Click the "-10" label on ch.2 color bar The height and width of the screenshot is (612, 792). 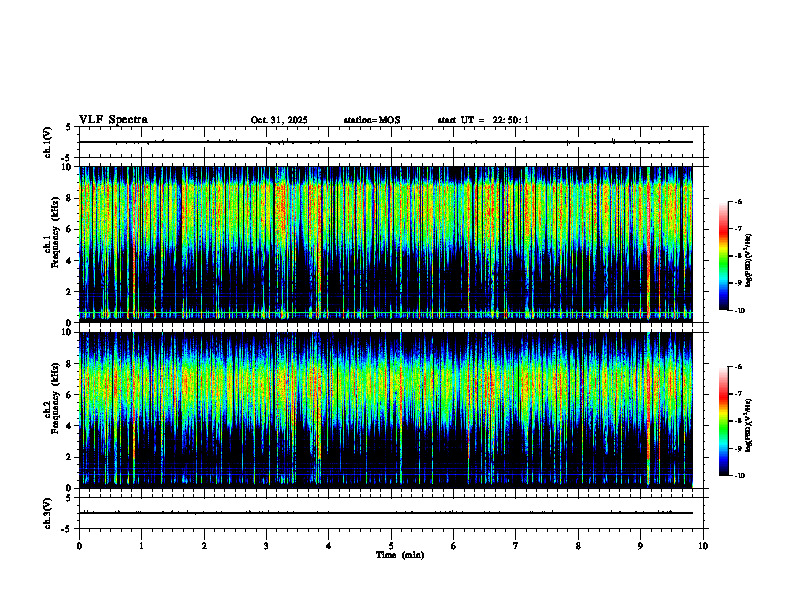[739, 476]
